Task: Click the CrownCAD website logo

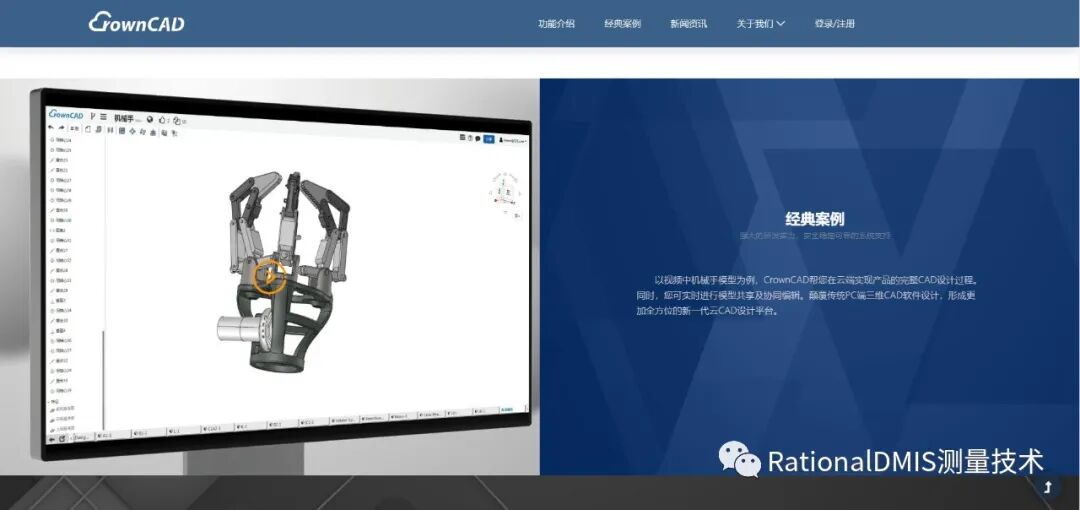Action: pyautogui.click(x=136, y=22)
